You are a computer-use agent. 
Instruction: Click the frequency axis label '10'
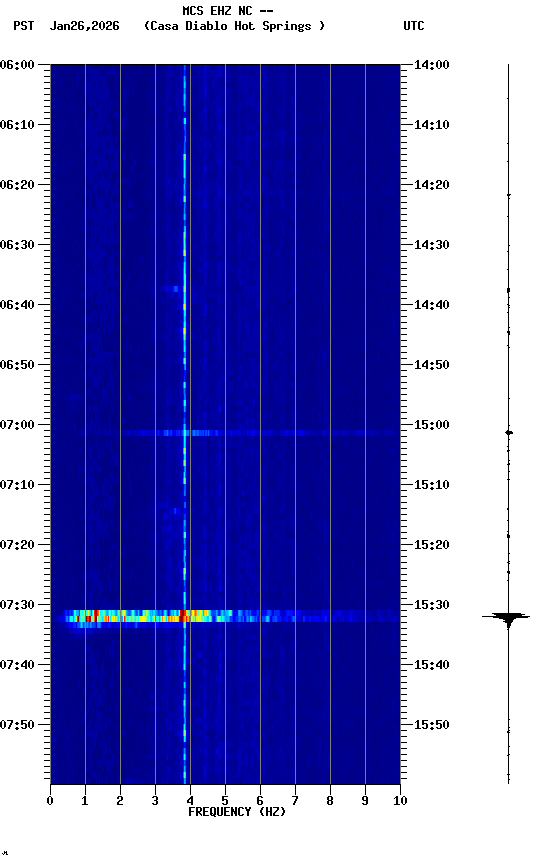(400, 801)
